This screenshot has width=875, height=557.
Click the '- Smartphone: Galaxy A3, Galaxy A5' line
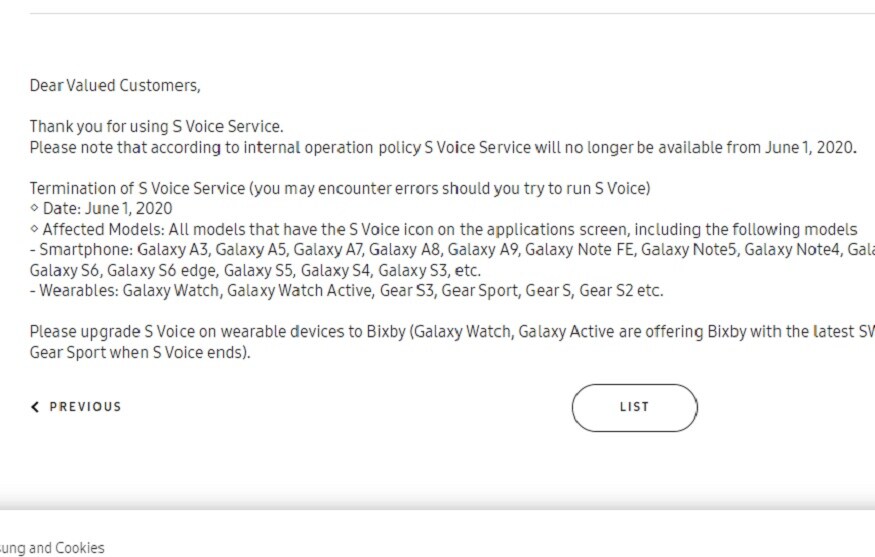point(452,249)
